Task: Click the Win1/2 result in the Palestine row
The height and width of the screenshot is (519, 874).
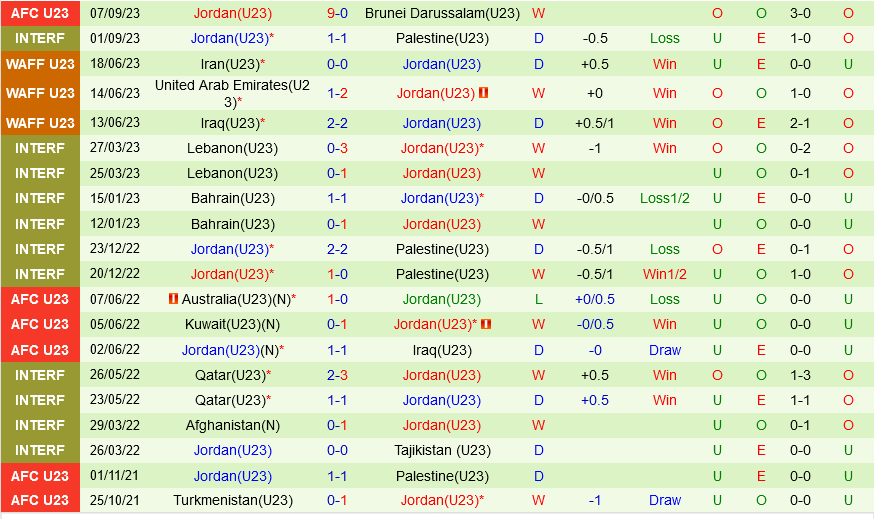Action: (x=665, y=274)
